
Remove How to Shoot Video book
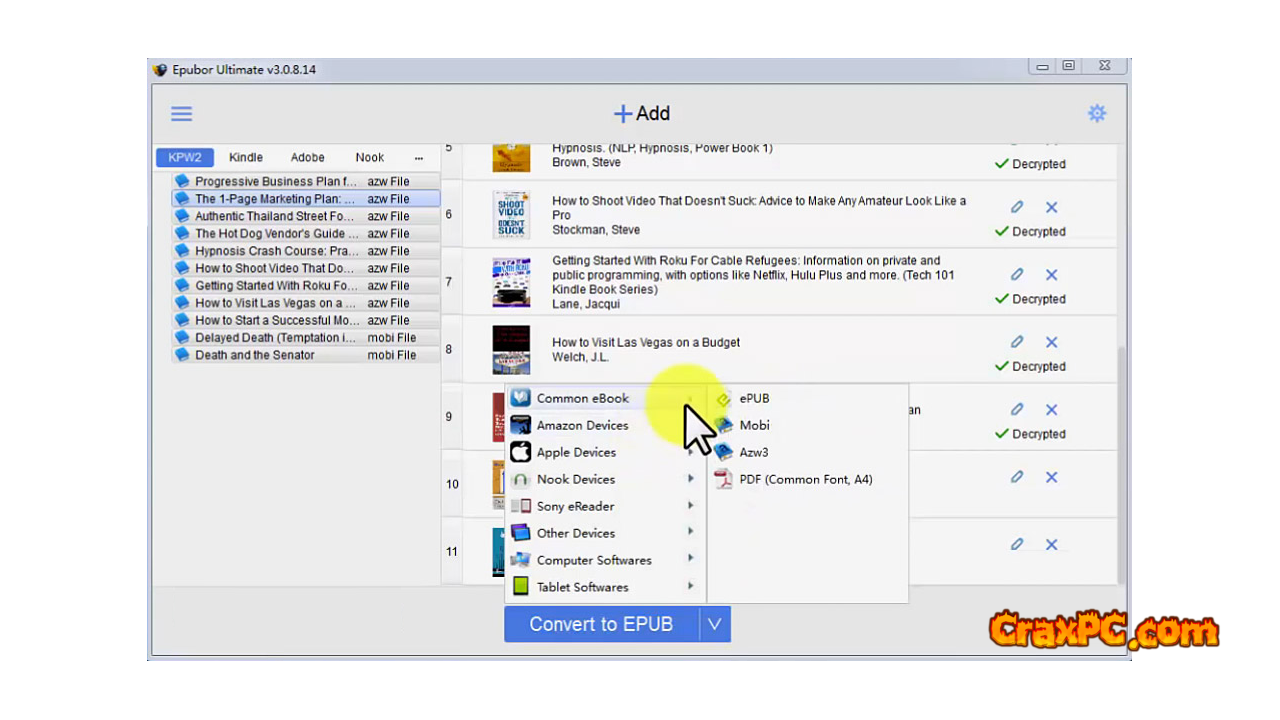[1051, 207]
